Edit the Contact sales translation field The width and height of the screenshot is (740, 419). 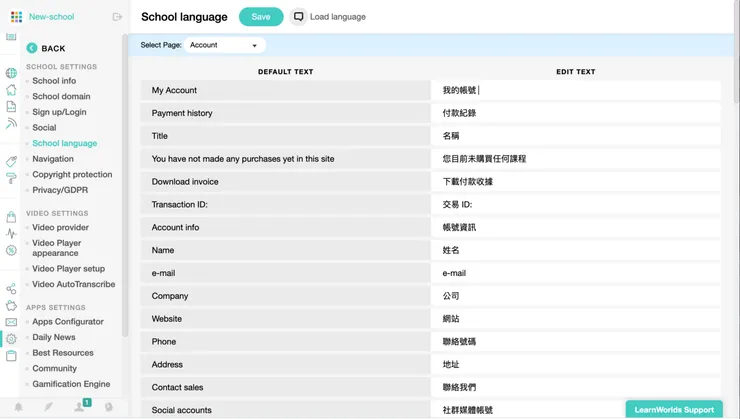click(576, 387)
